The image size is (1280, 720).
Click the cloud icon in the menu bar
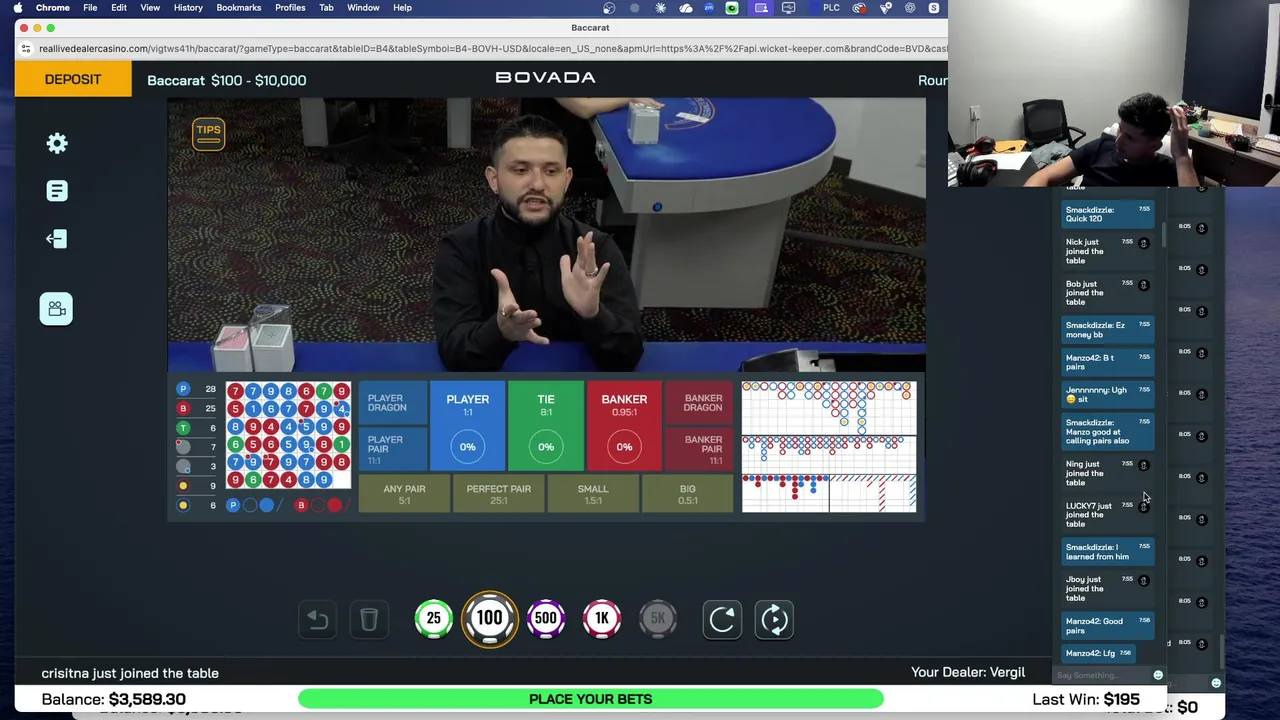tap(685, 8)
